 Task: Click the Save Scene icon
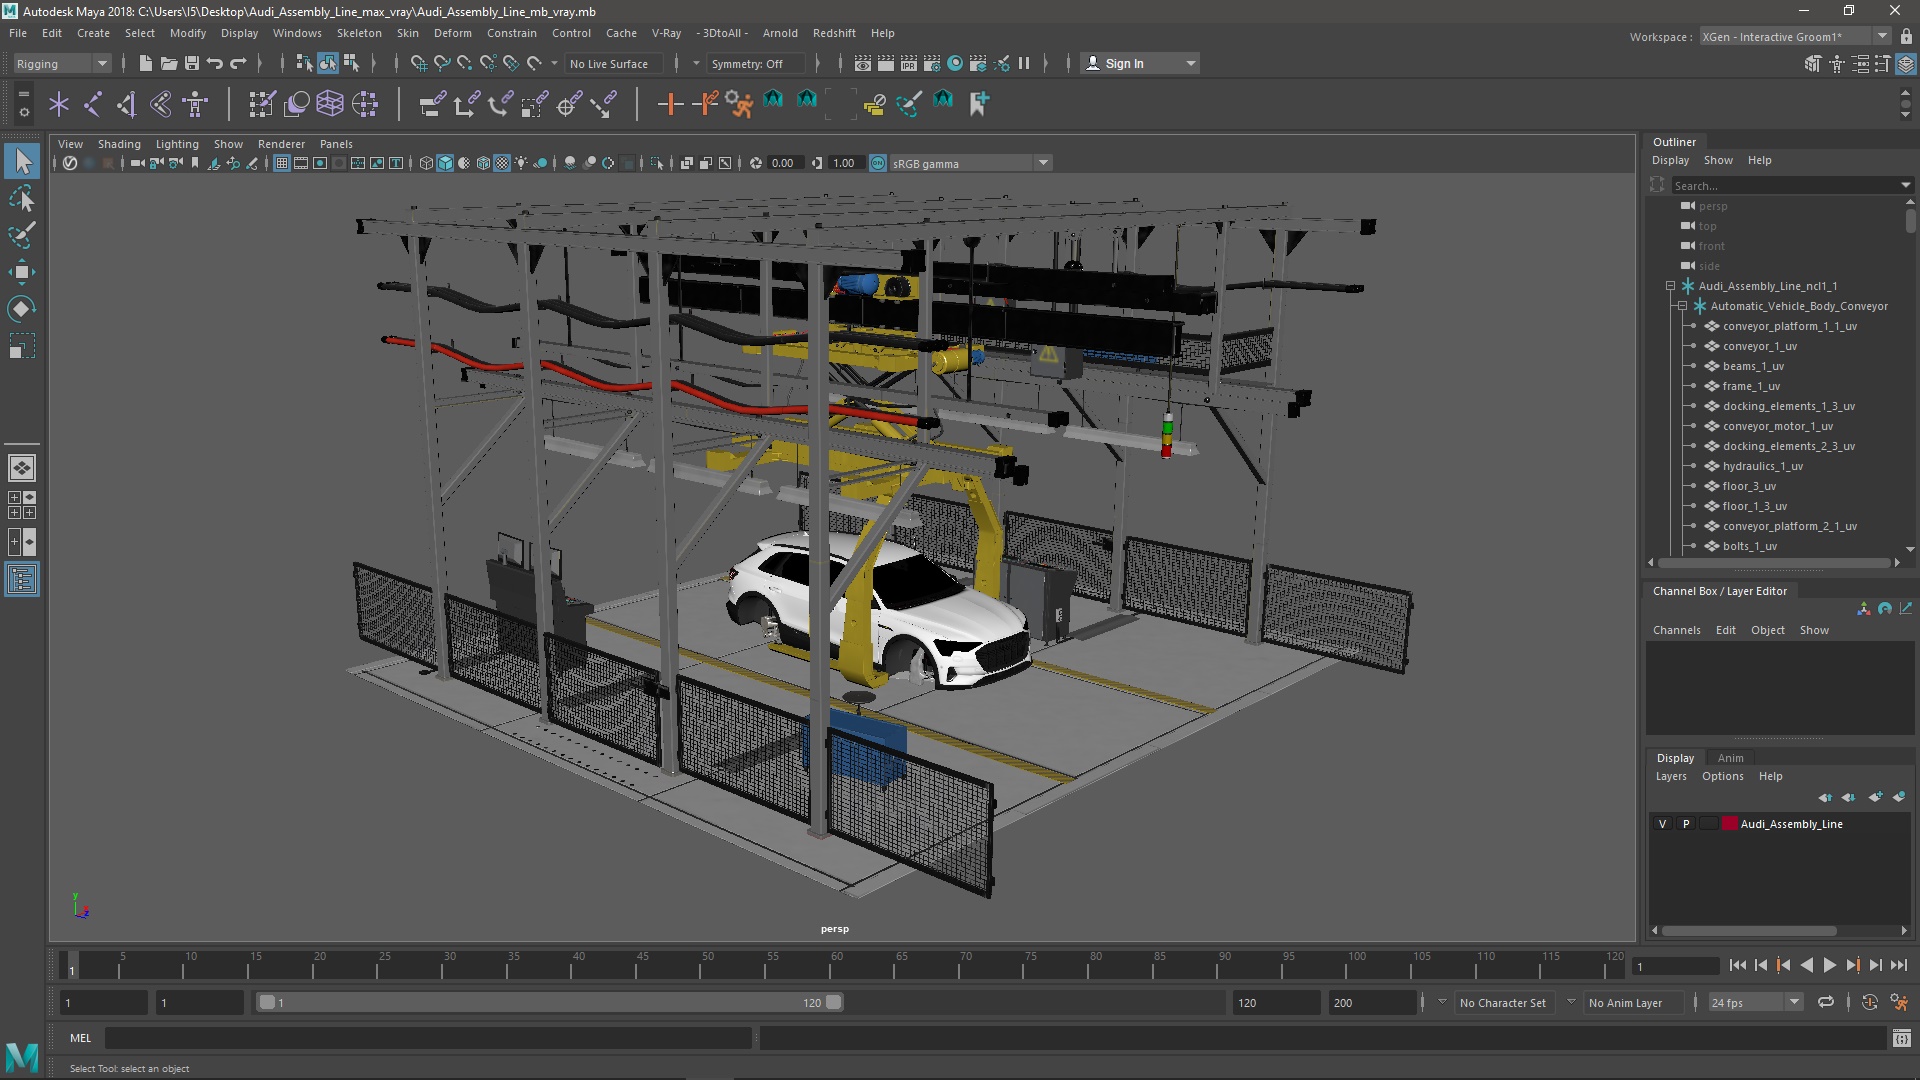pyautogui.click(x=192, y=63)
